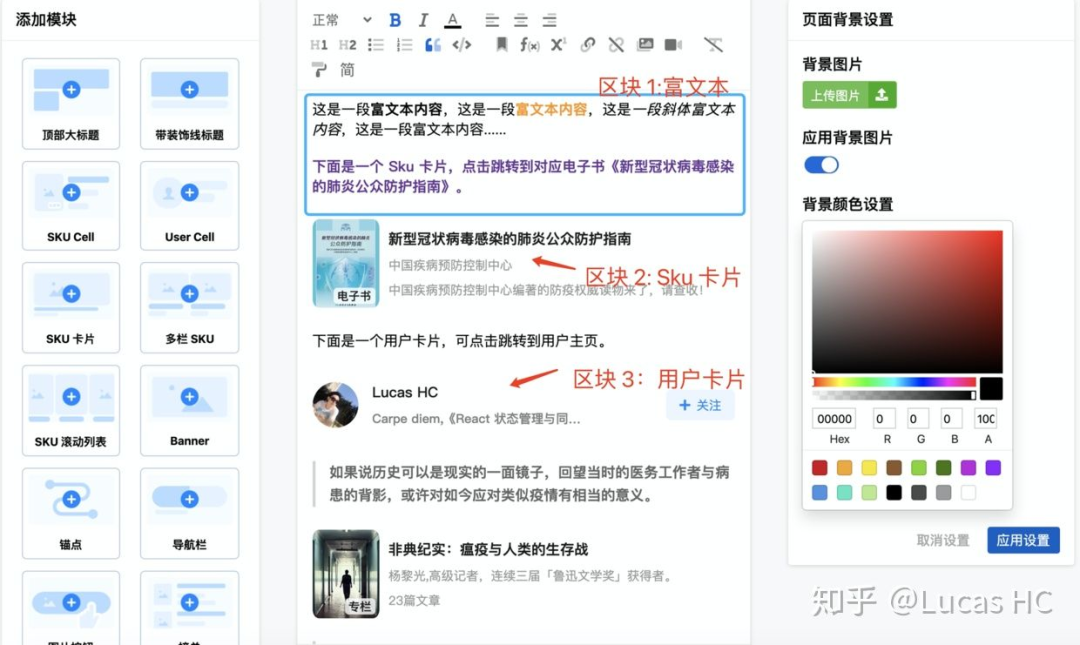Click the B value input field

952,419
